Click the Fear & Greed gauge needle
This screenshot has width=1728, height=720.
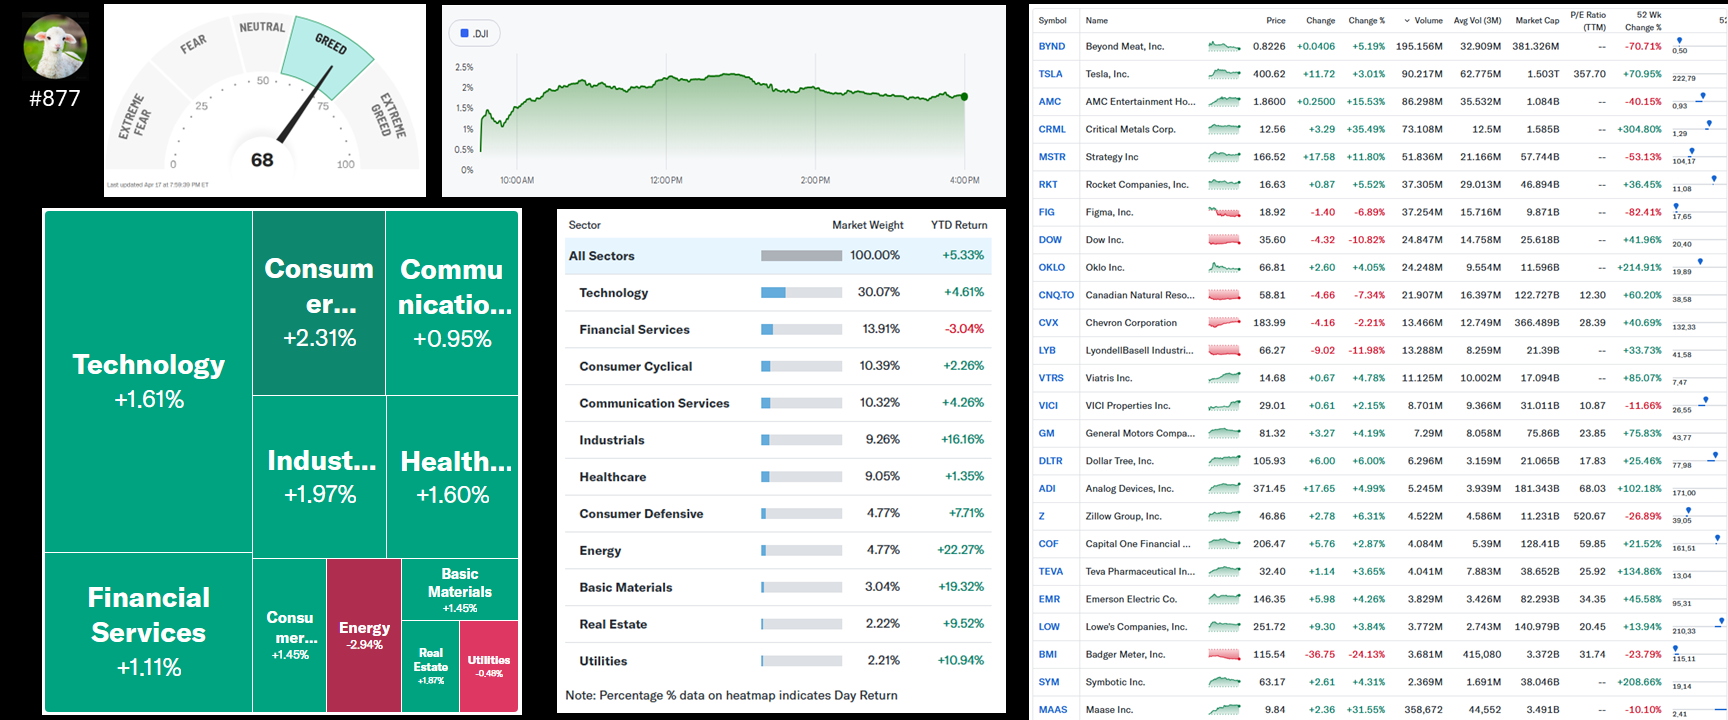click(304, 106)
